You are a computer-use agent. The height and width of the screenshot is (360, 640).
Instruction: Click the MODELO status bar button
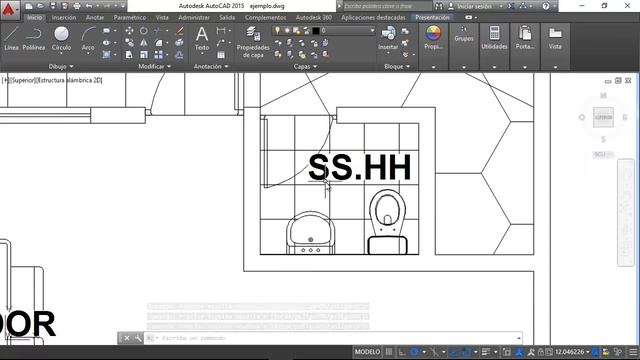point(367,352)
